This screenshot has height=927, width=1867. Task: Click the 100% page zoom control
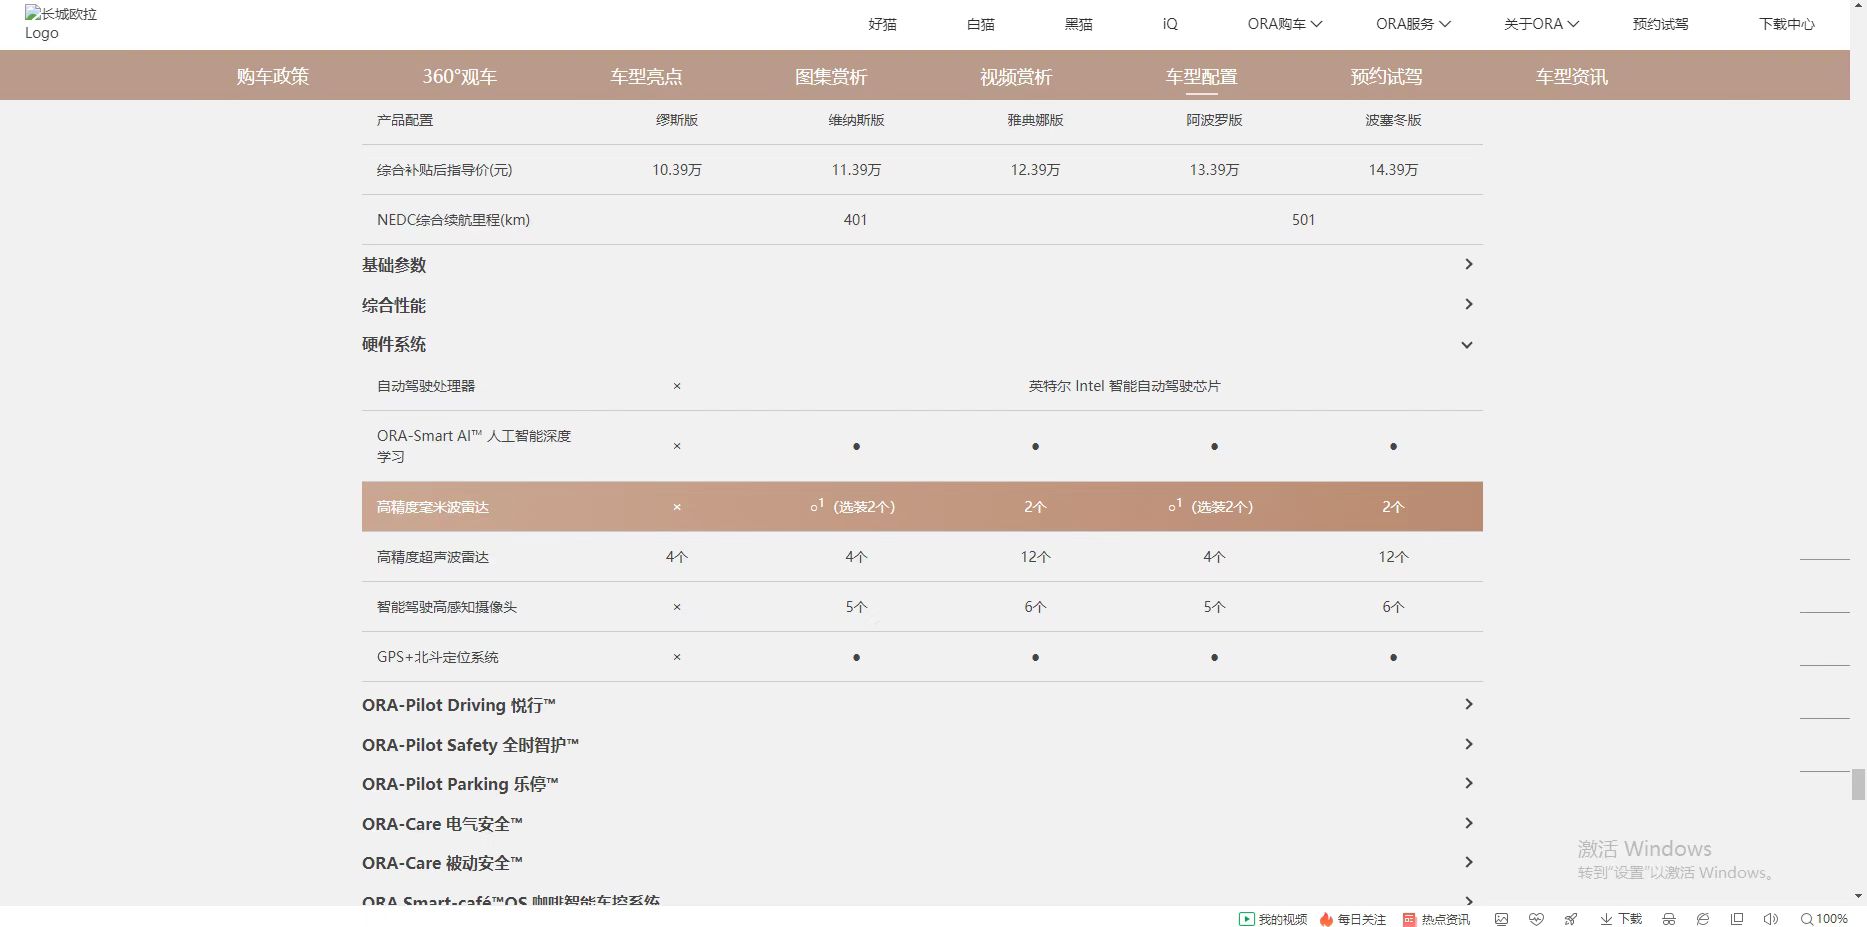1824,919
